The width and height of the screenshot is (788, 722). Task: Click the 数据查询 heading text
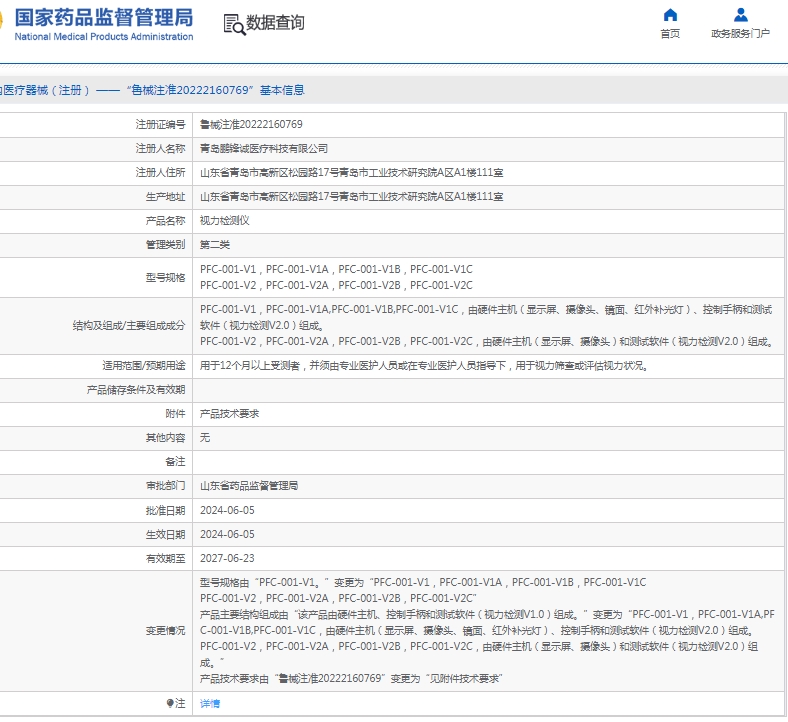[275, 23]
